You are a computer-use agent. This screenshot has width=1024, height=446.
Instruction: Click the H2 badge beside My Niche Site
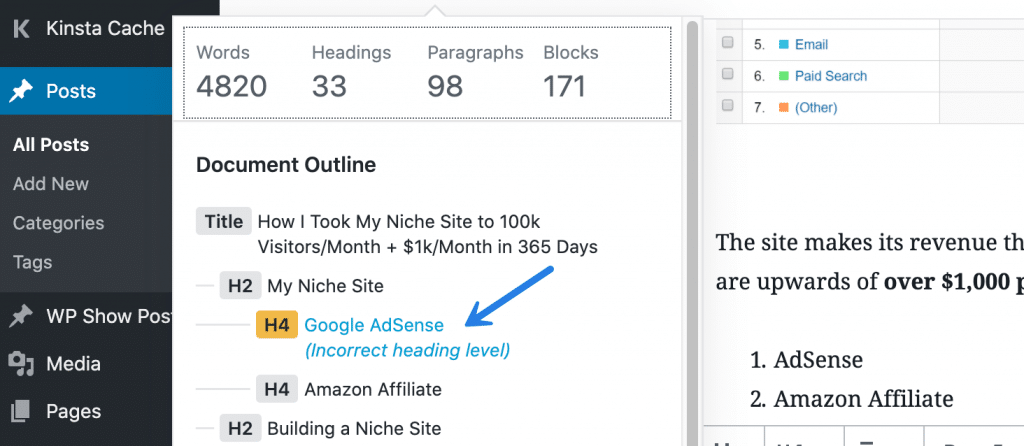(240, 286)
